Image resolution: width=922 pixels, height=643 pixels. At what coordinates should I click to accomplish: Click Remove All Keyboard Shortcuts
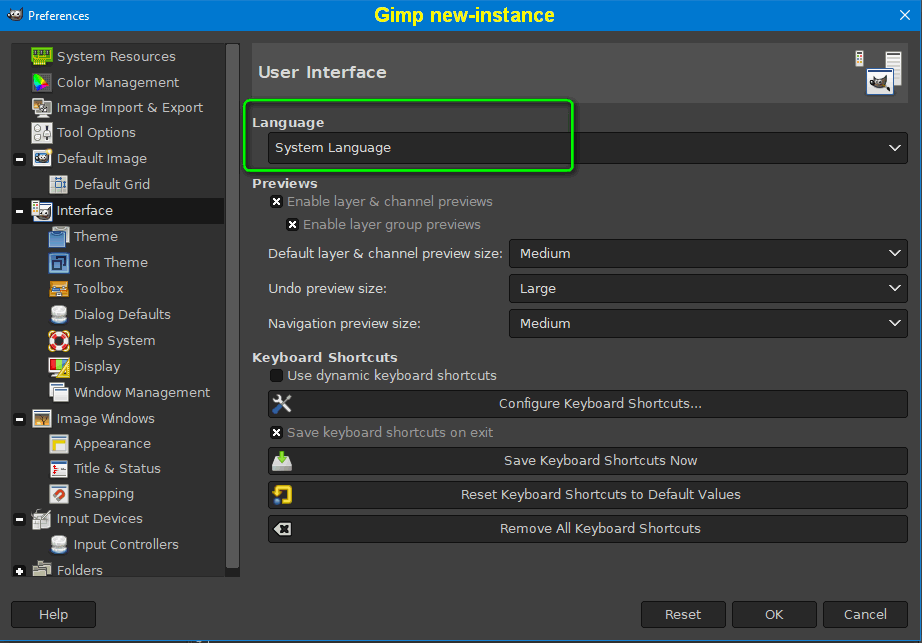pos(587,529)
